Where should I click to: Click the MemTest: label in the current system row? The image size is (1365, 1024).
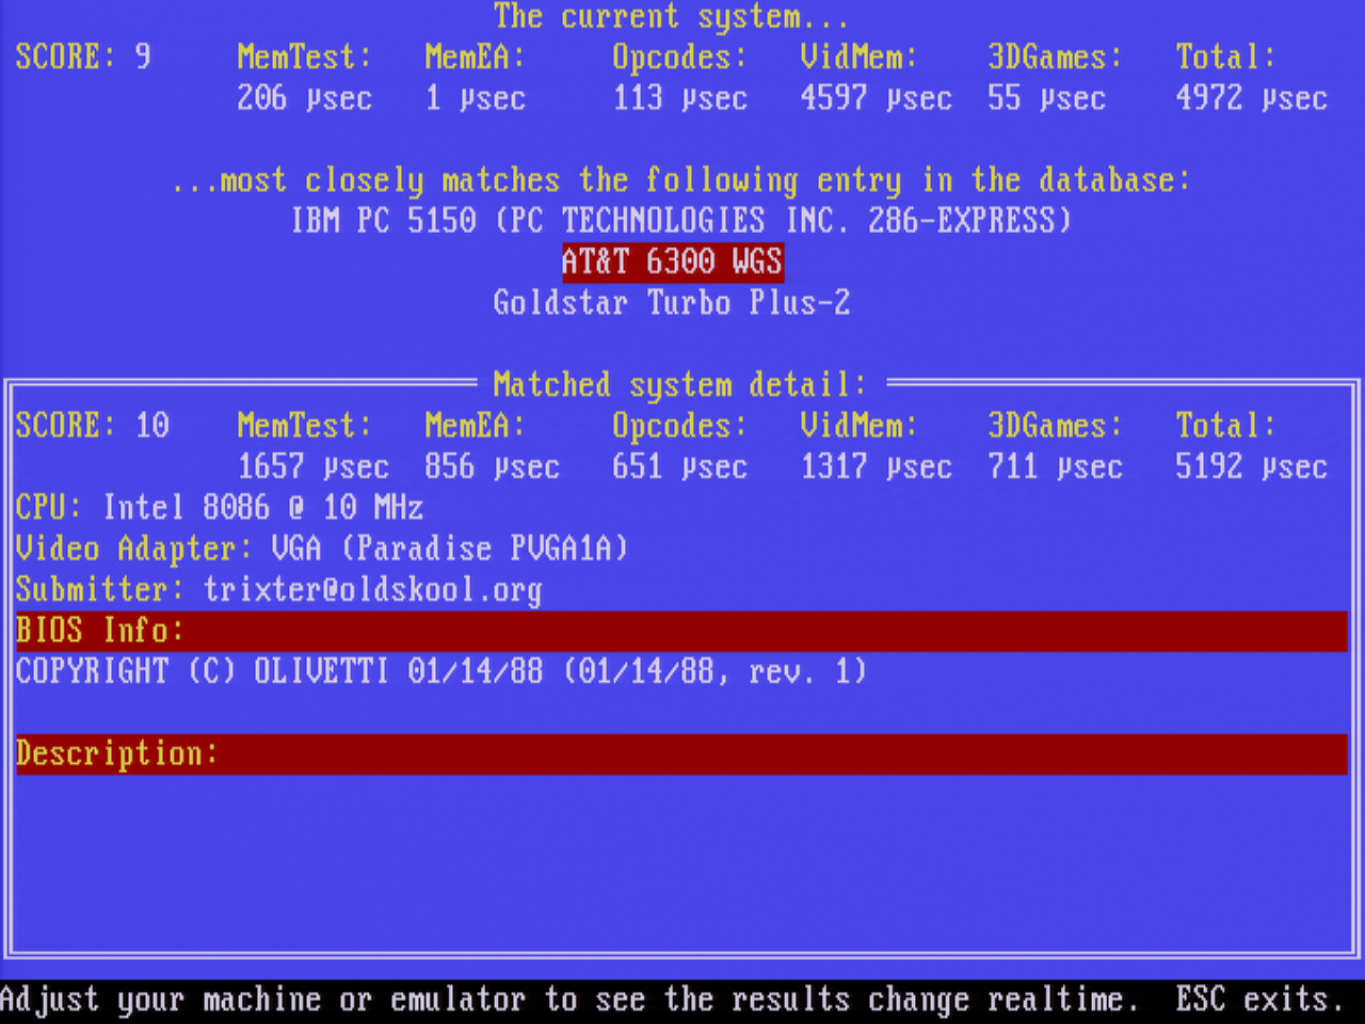point(304,57)
